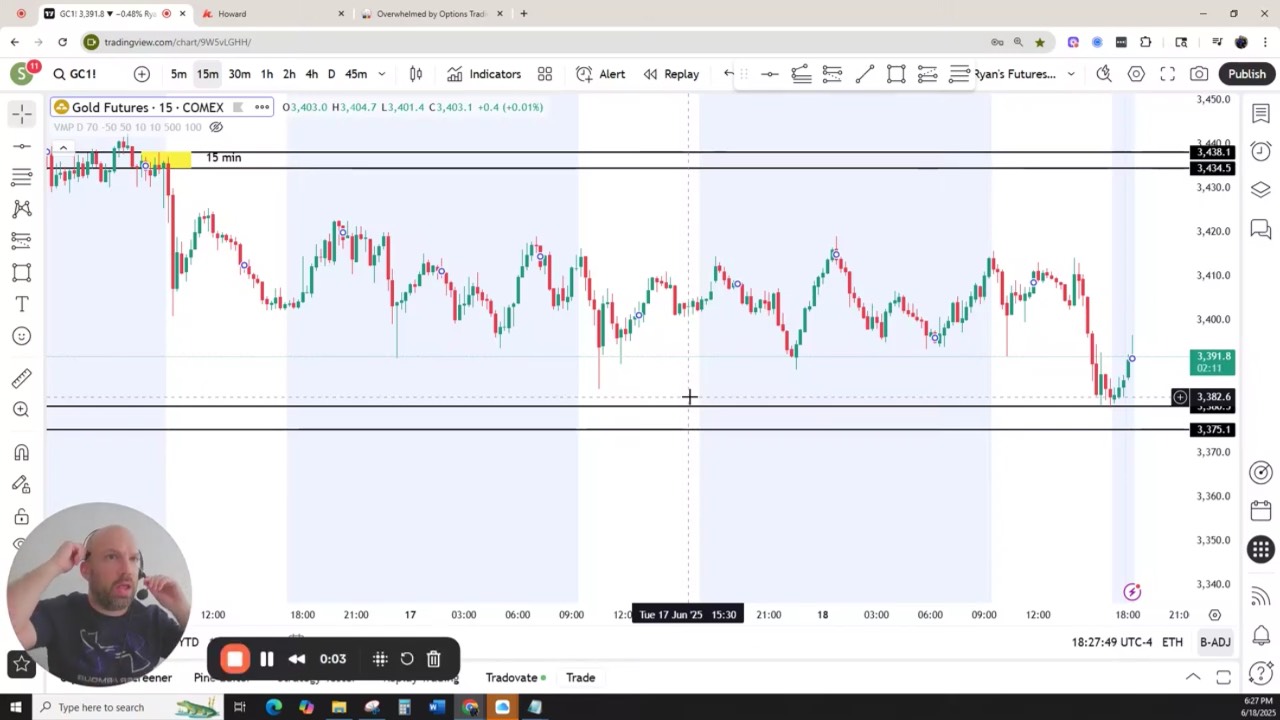Click the Publish button

1247,74
